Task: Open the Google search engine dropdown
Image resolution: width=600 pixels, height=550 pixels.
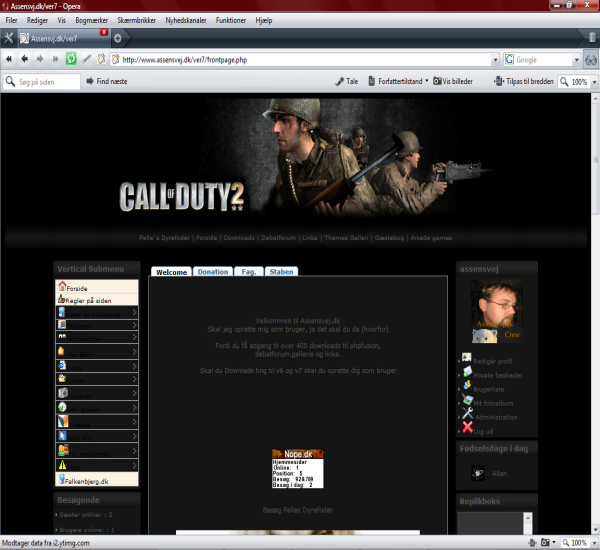Action: click(x=577, y=60)
